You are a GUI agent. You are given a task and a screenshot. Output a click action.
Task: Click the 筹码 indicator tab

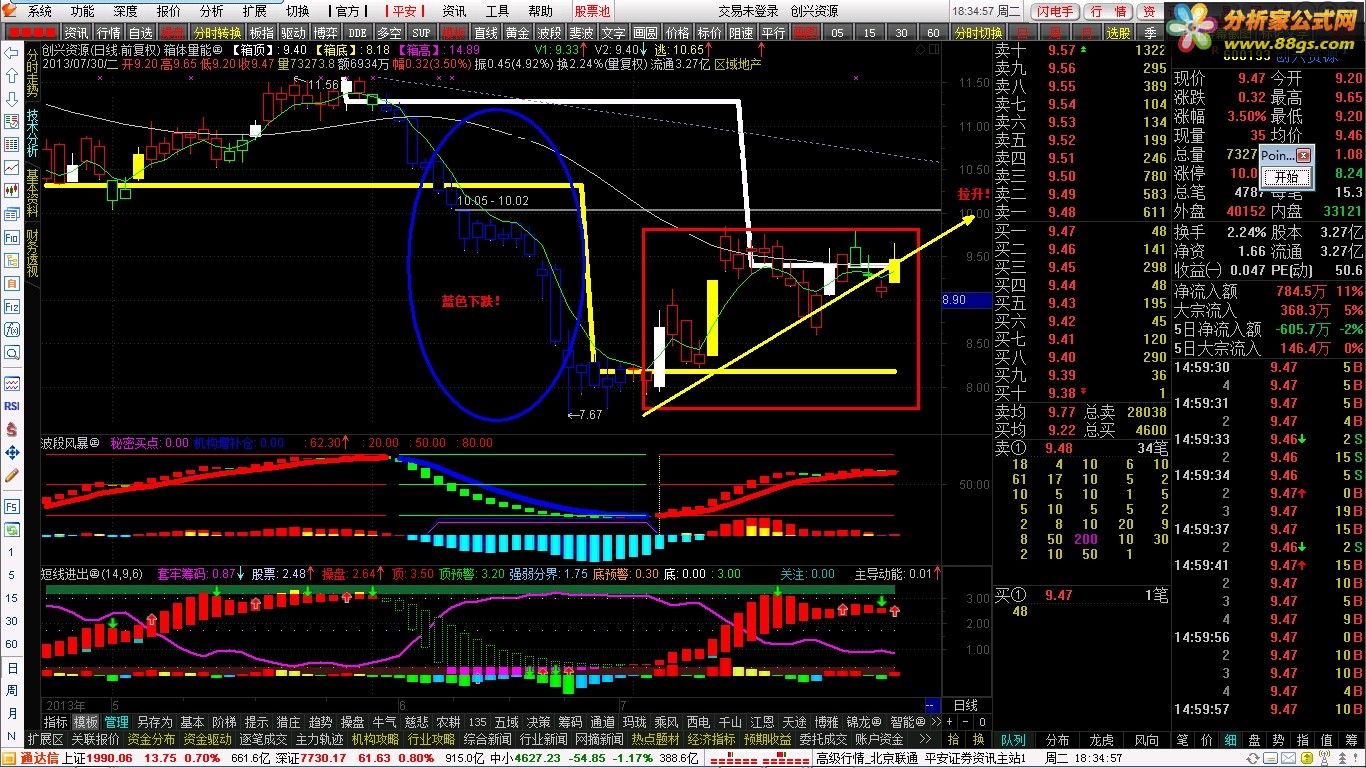[570, 722]
